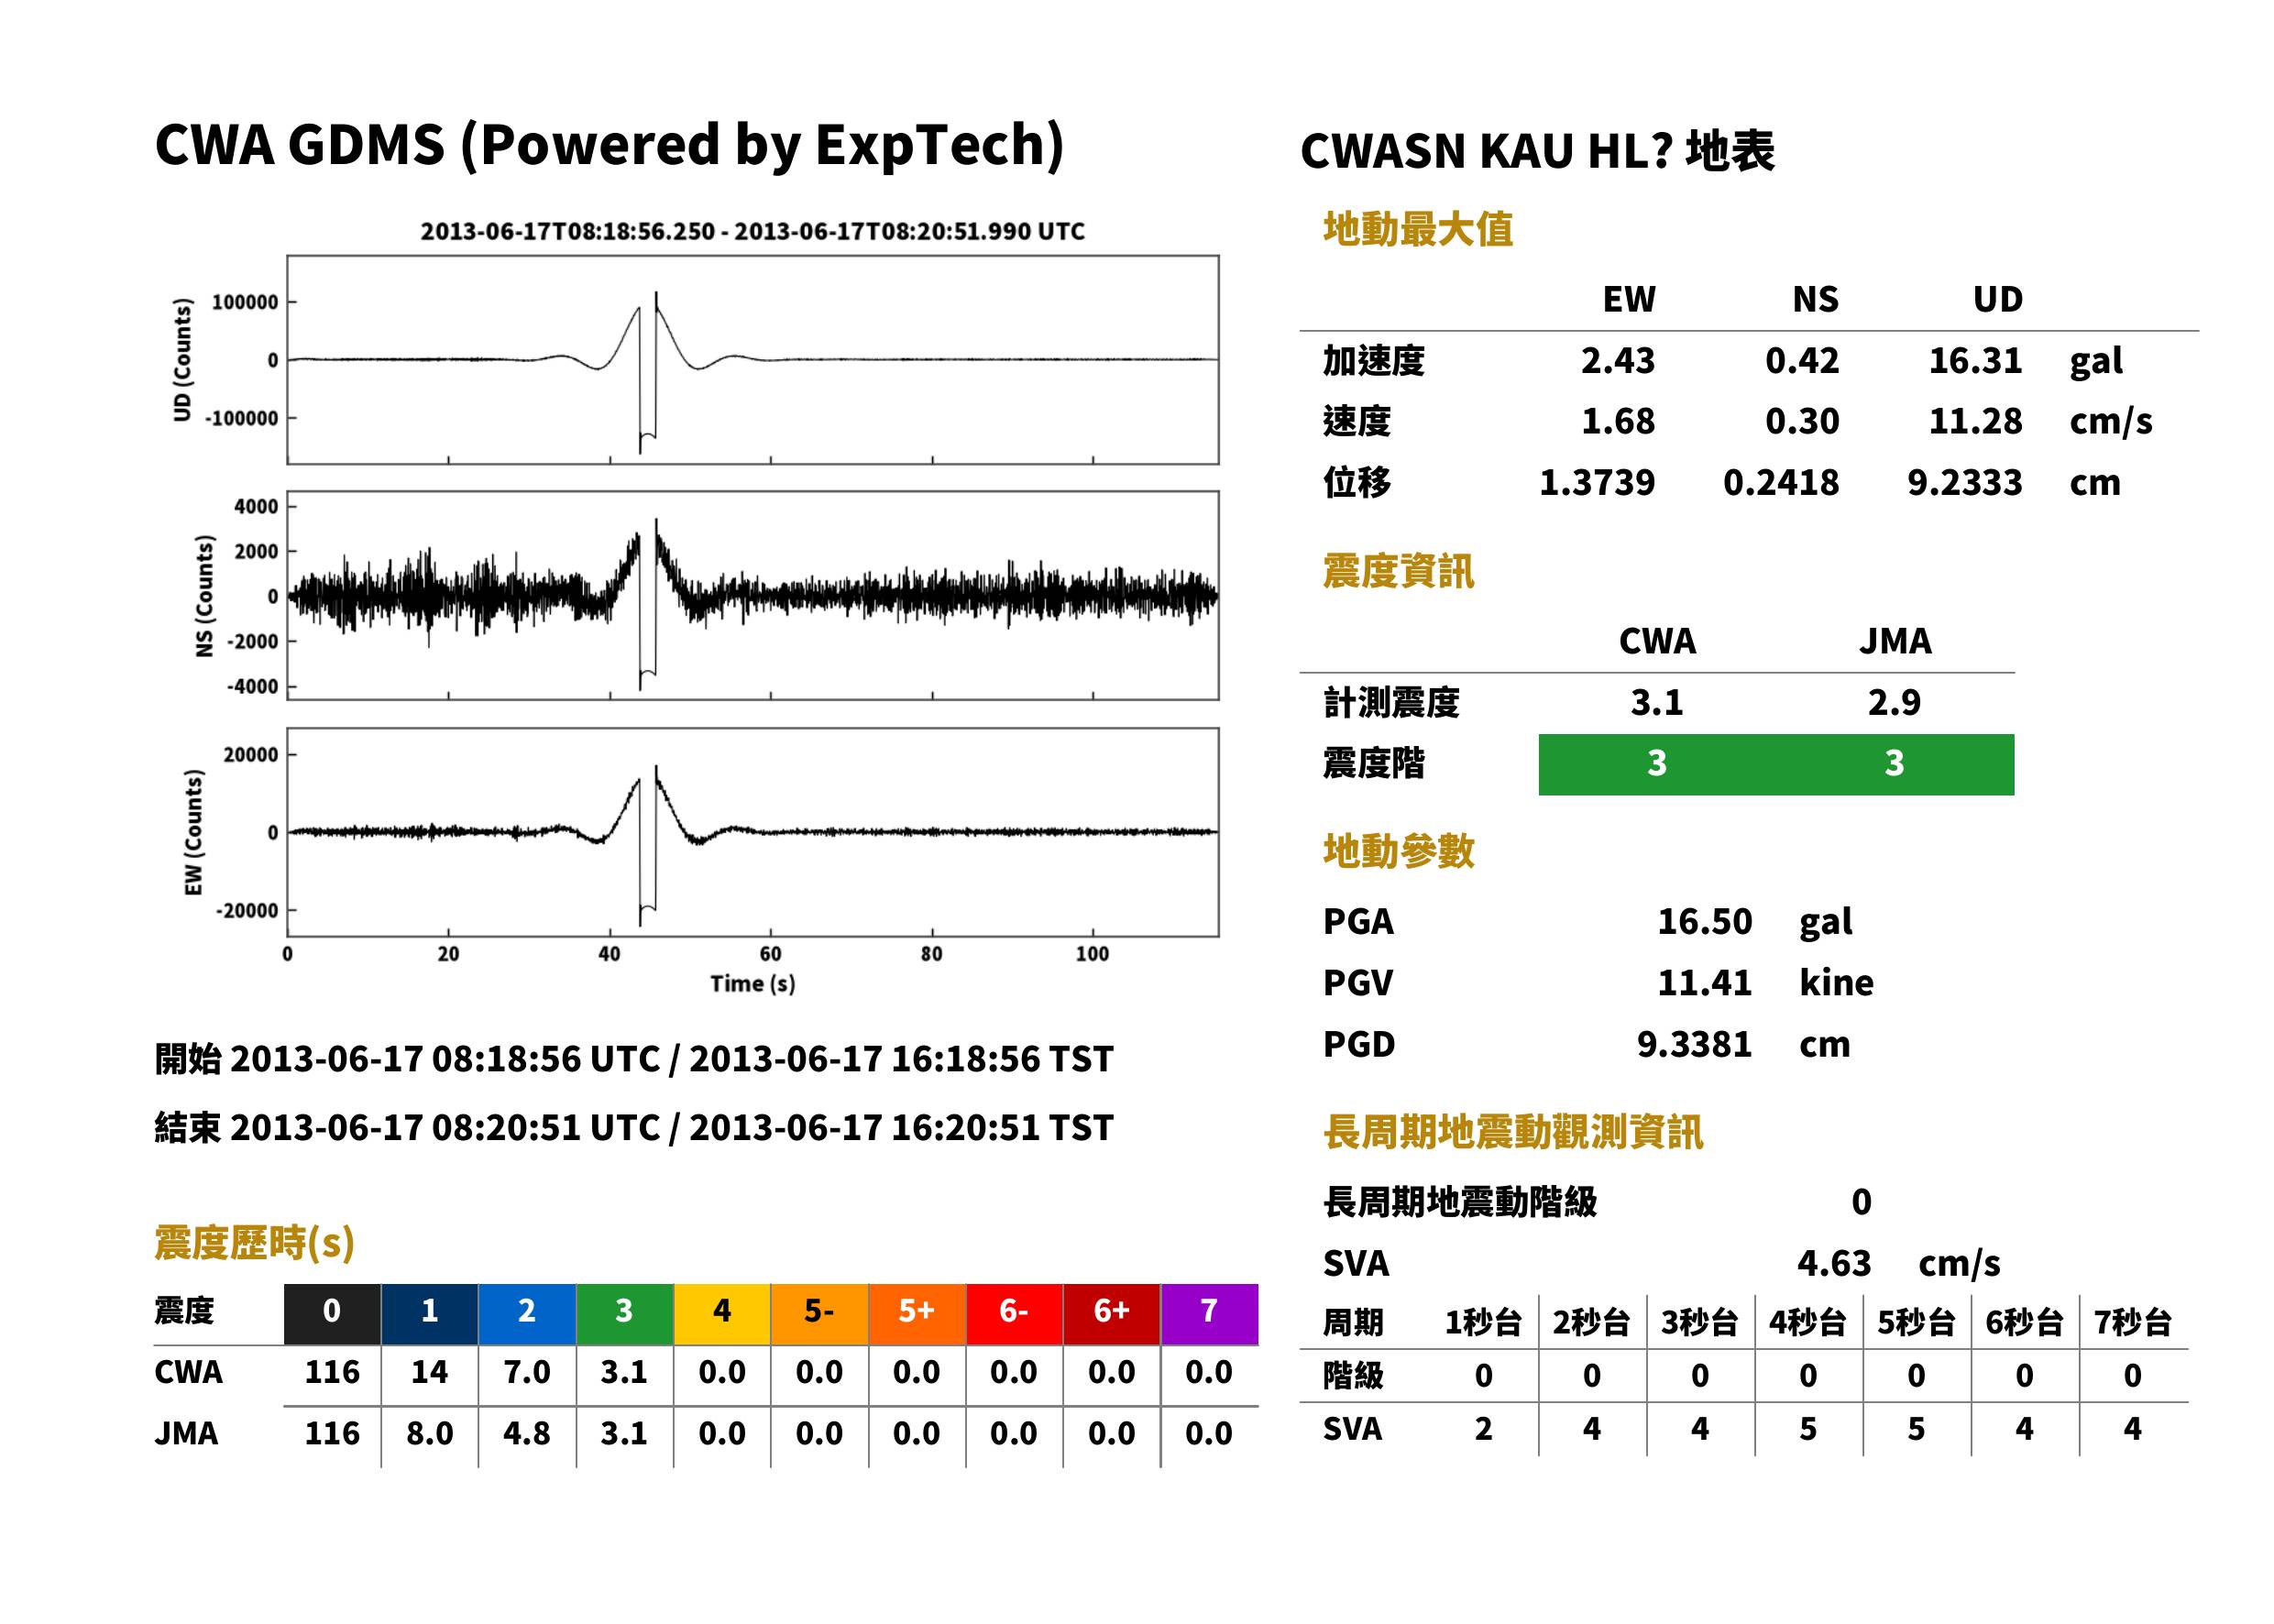Select the red intensity 6- swatch
This screenshot has height=1624, width=2274.
tap(1014, 1313)
